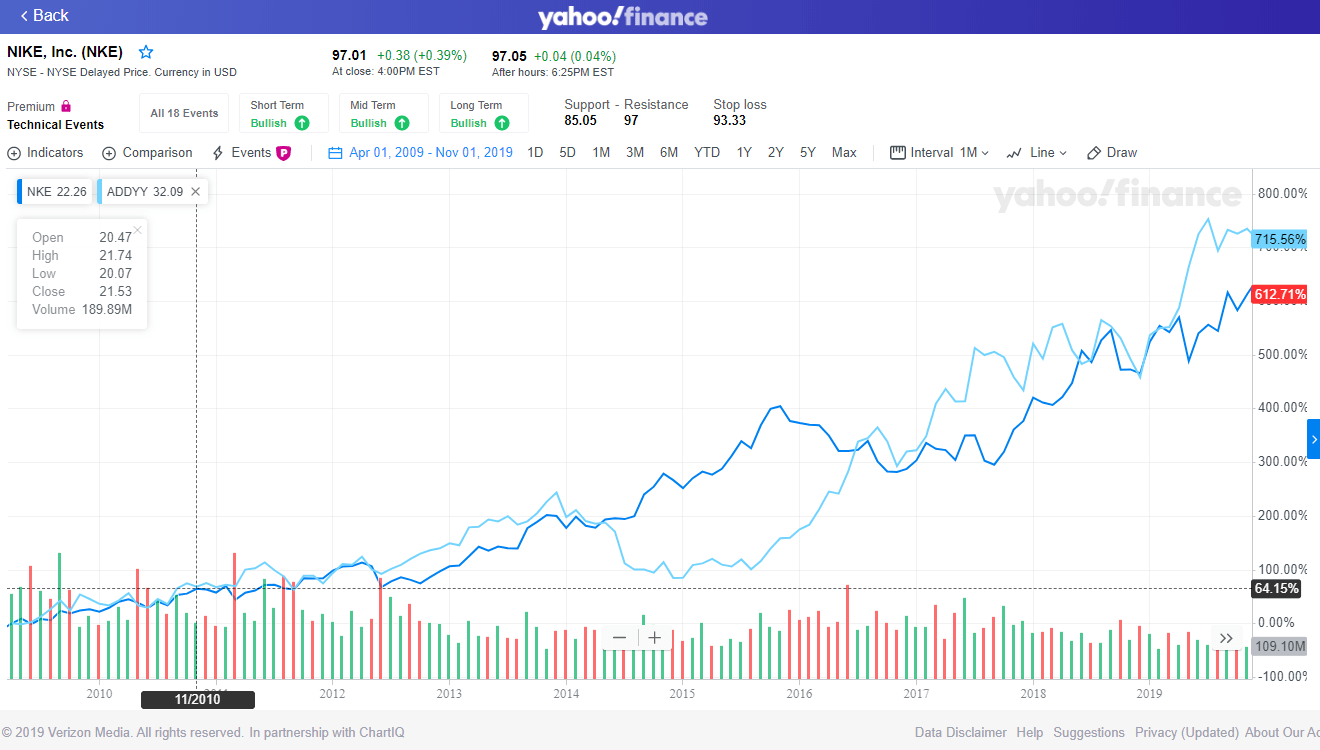Select the 5Y range
This screenshot has width=1320, height=750.
(808, 153)
